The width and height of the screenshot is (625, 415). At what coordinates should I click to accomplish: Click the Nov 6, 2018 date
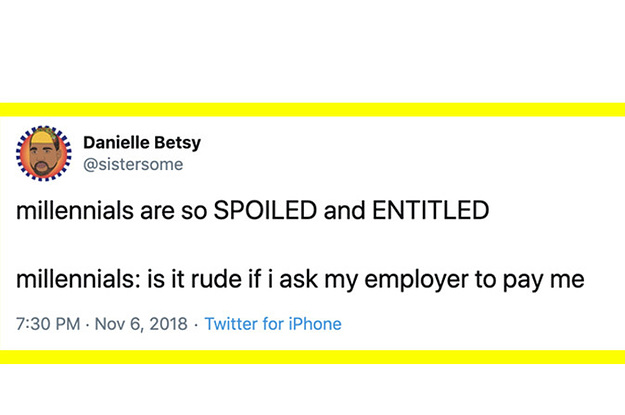[140, 324]
